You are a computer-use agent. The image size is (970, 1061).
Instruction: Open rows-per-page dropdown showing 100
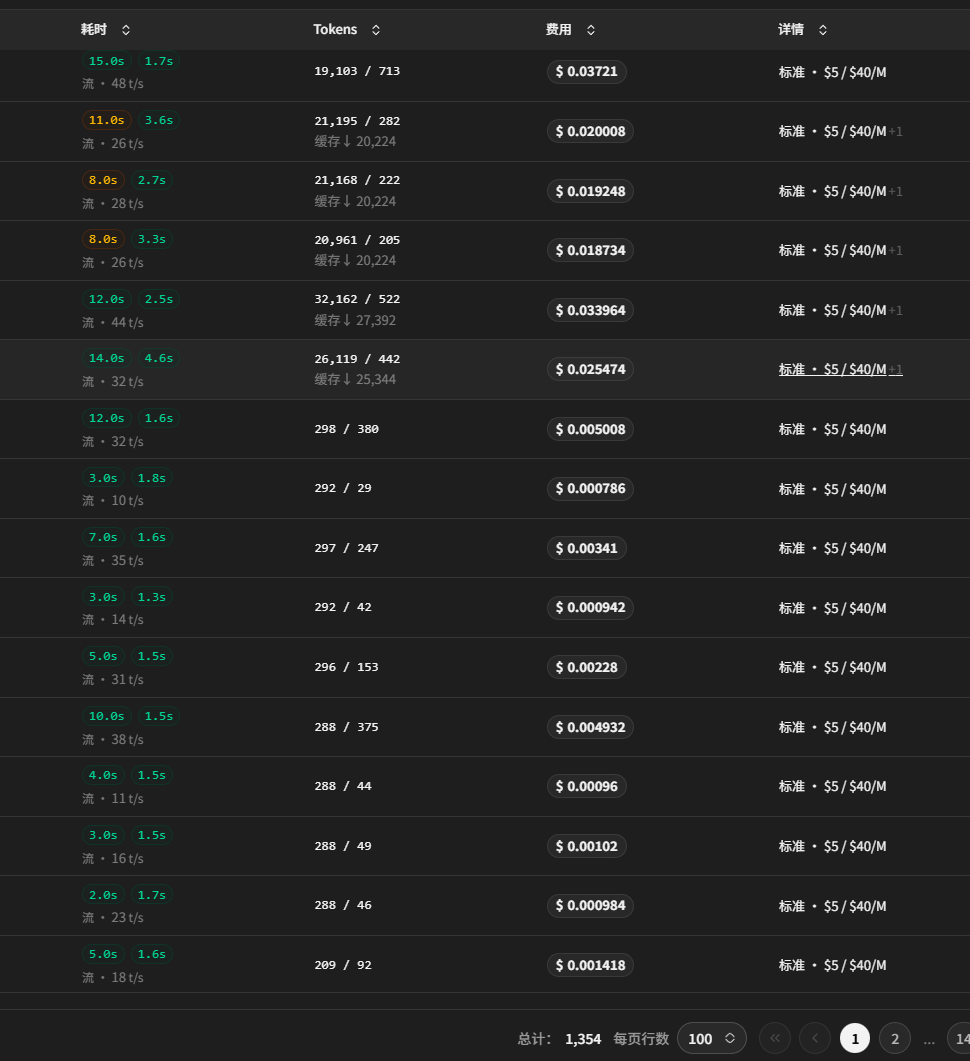pyautogui.click(x=712, y=1038)
